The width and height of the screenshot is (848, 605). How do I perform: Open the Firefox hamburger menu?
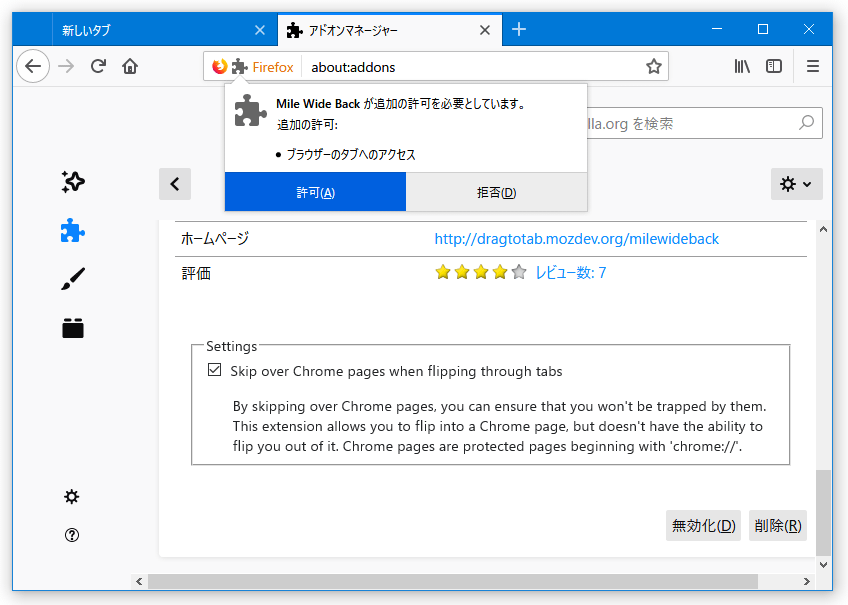(812, 66)
